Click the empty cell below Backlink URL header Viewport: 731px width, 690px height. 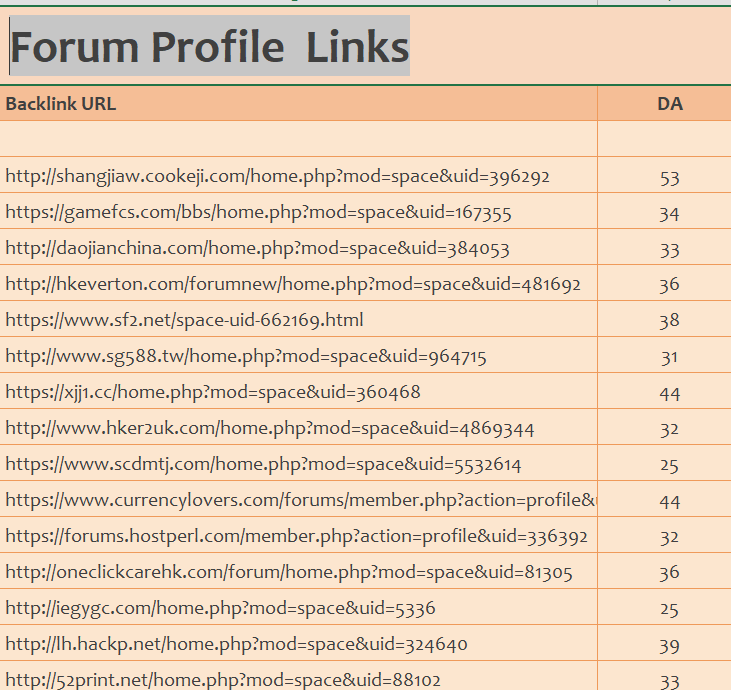[x=298, y=139]
